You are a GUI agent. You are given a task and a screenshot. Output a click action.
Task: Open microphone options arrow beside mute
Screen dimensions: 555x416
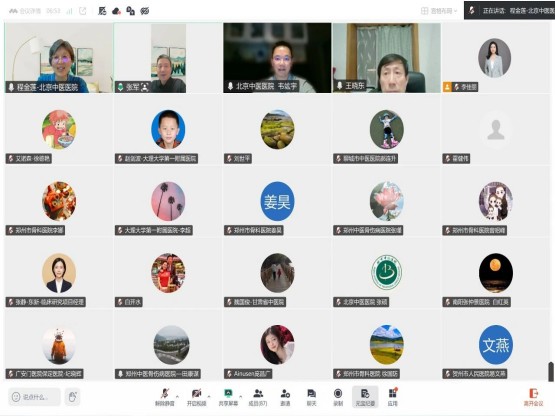pos(177,397)
